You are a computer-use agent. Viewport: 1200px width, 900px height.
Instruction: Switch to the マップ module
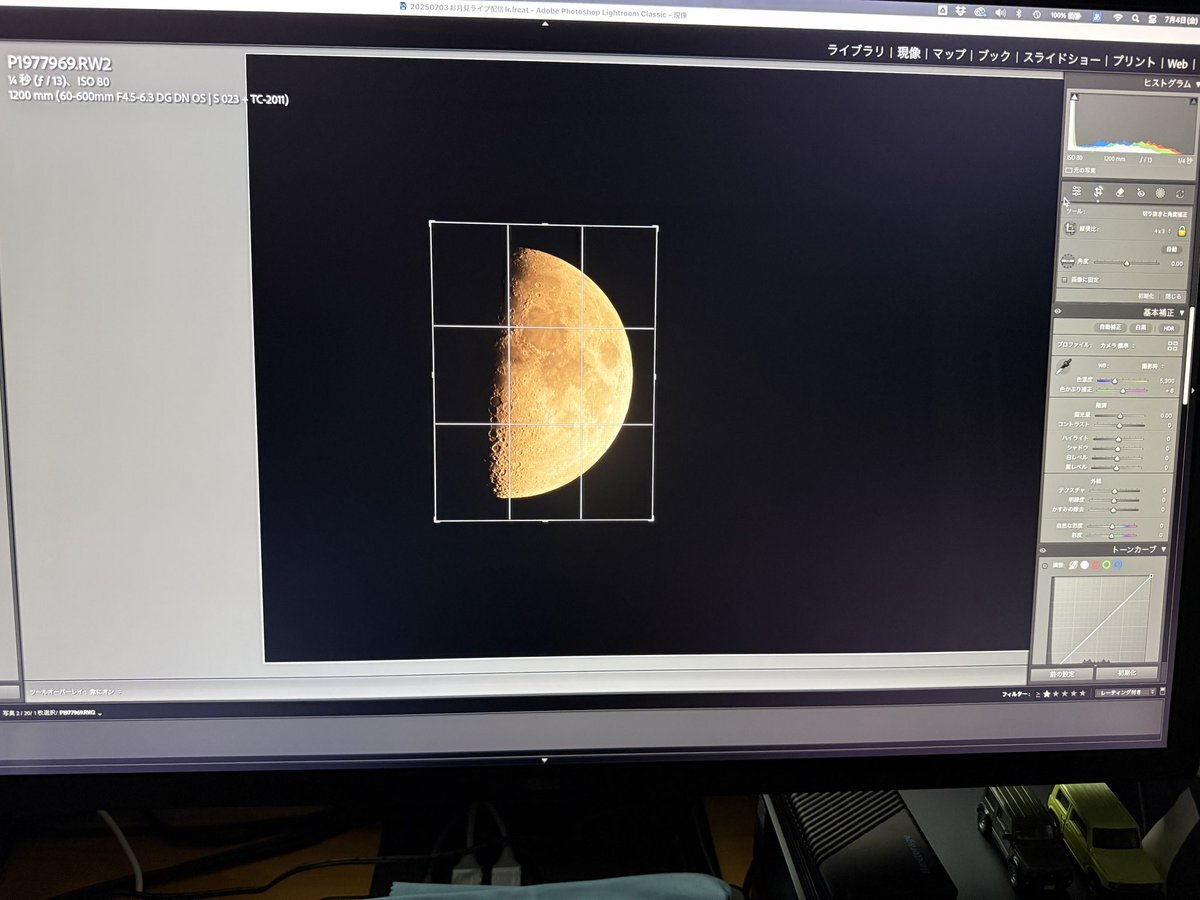click(x=949, y=53)
